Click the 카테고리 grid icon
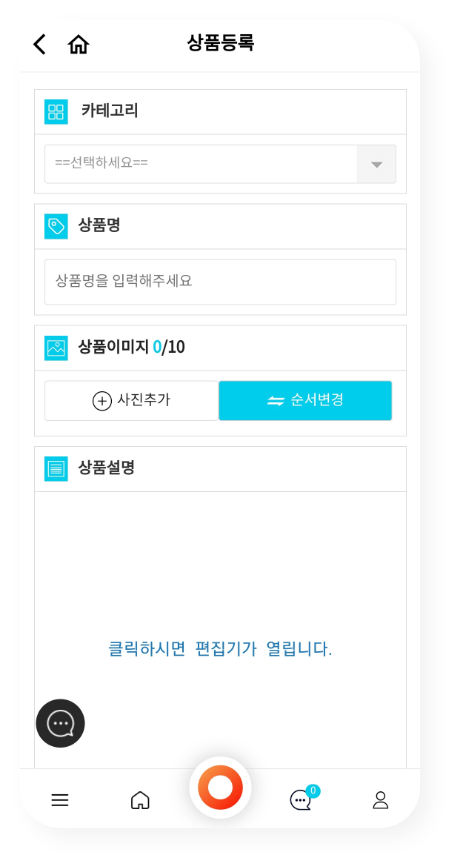460x868 pixels. (56, 111)
